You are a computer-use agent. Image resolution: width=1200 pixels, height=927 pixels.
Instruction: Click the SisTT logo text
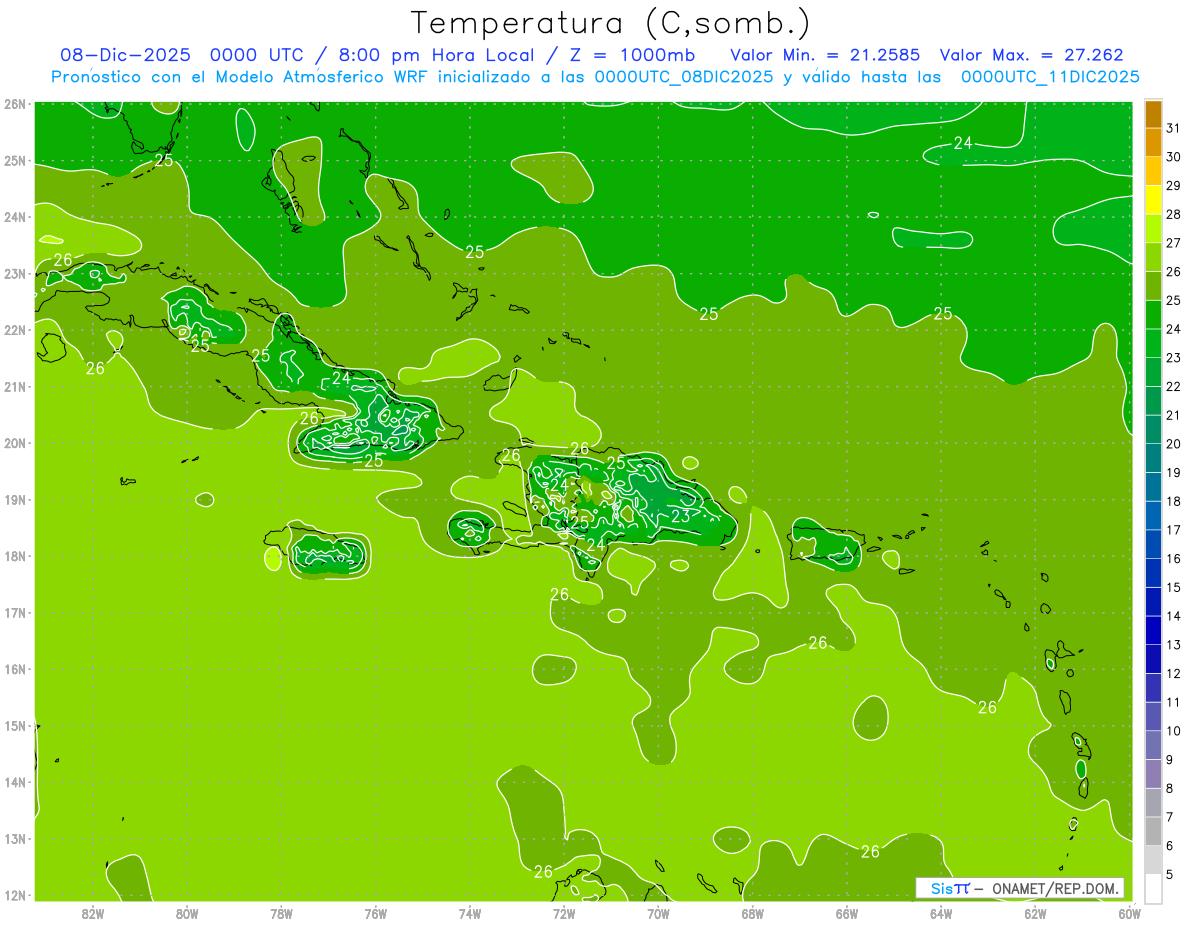949,888
